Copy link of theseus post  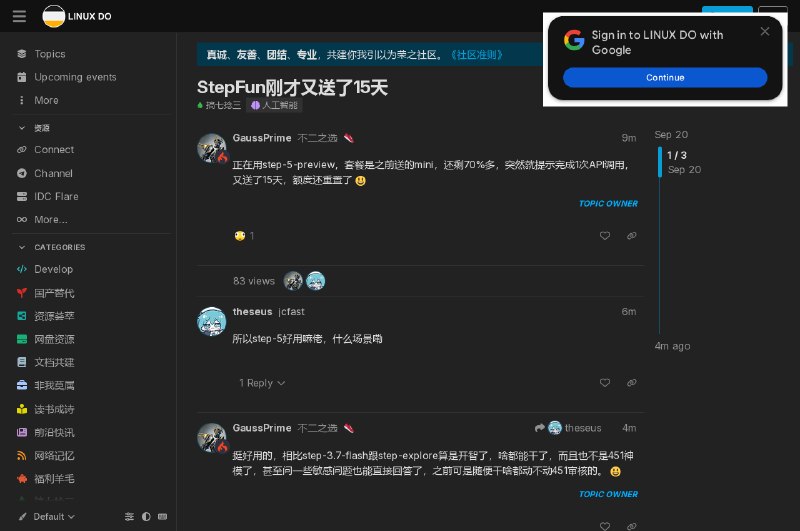[x=632, y=383]
